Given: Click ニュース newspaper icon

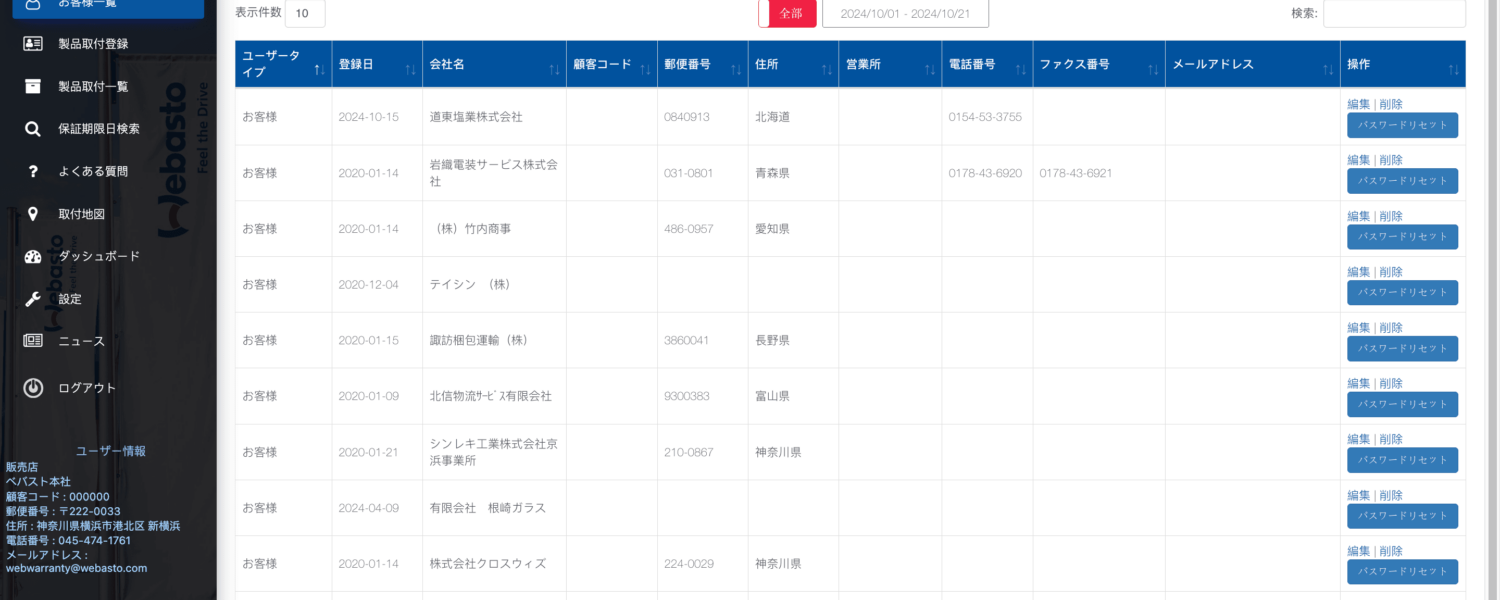Looking at the screenshot, I should click(33, 341).
